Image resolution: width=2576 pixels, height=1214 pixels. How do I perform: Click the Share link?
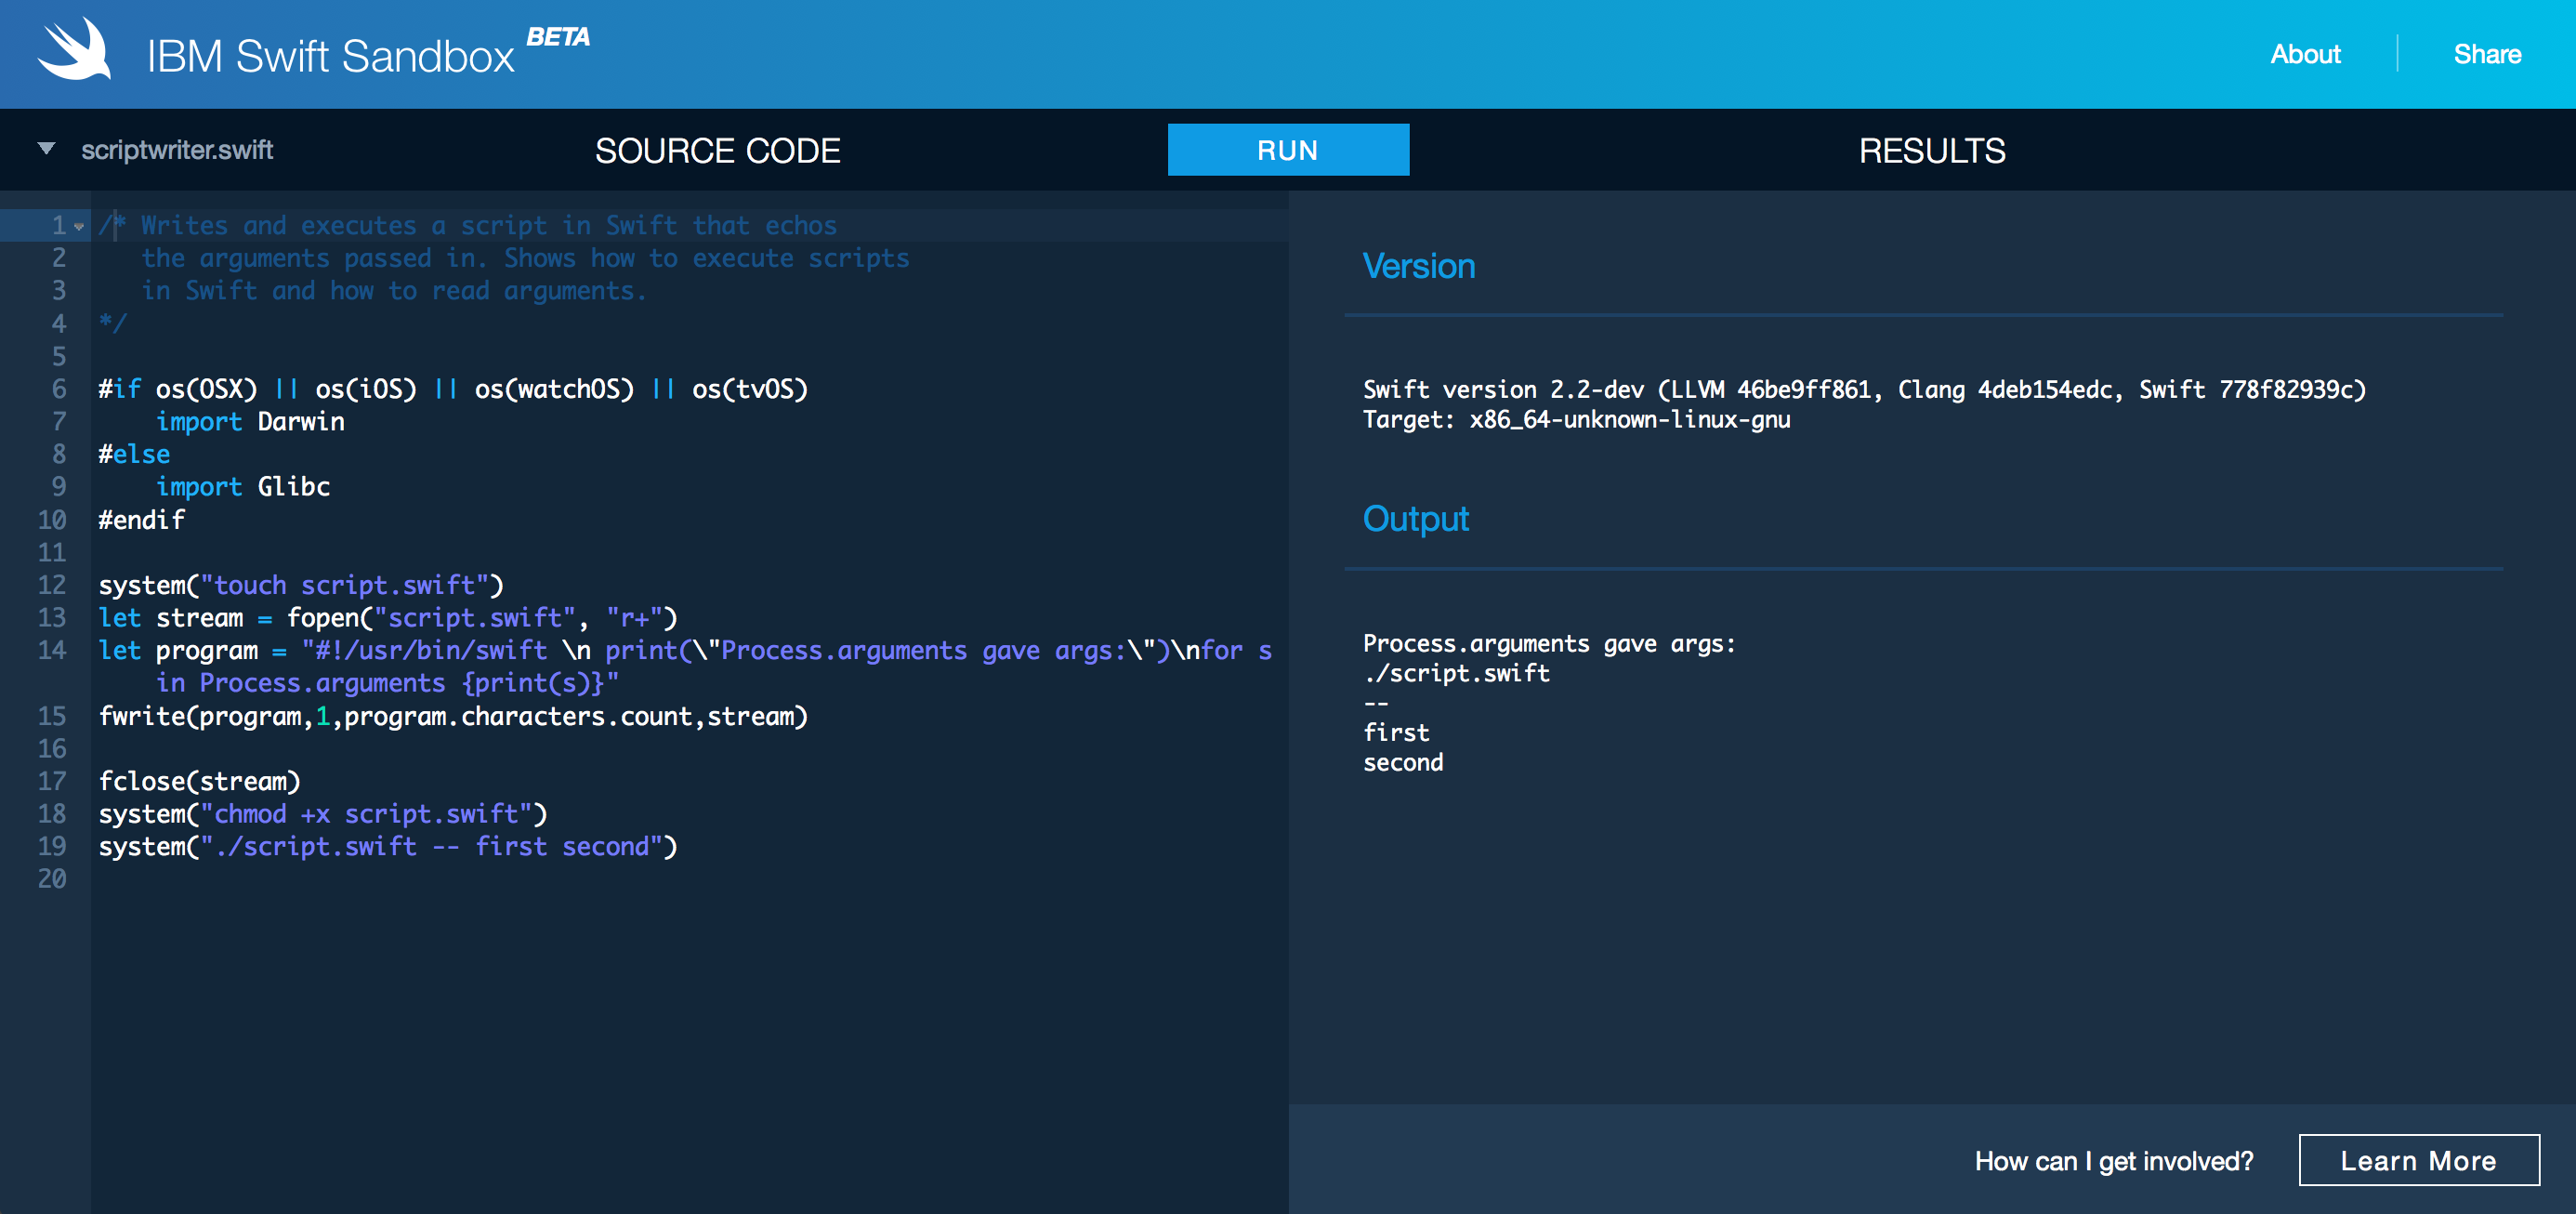(2488, 54)
